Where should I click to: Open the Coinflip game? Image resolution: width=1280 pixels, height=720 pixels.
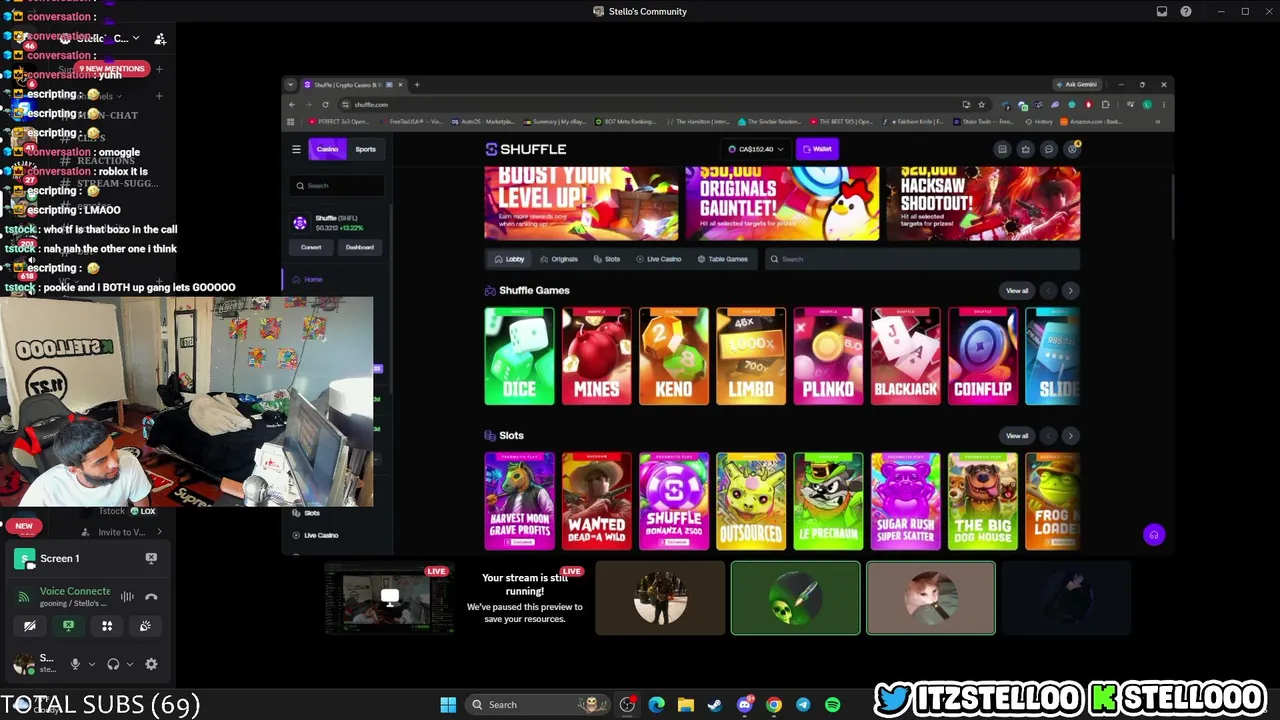point(983,356)
